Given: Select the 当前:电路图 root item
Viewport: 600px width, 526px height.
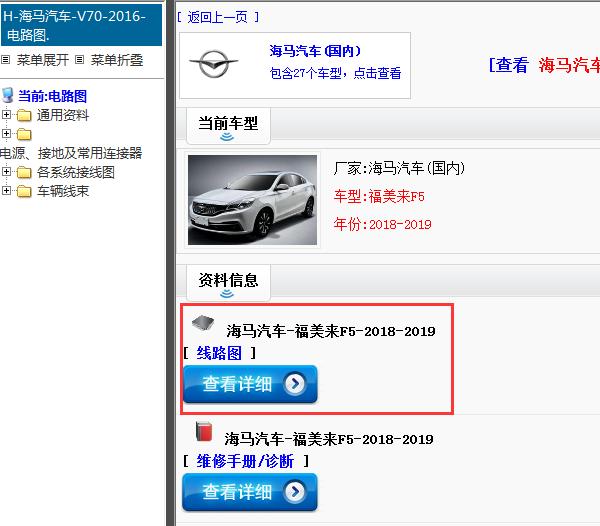Looking at the screenshot, I should 52,96.
